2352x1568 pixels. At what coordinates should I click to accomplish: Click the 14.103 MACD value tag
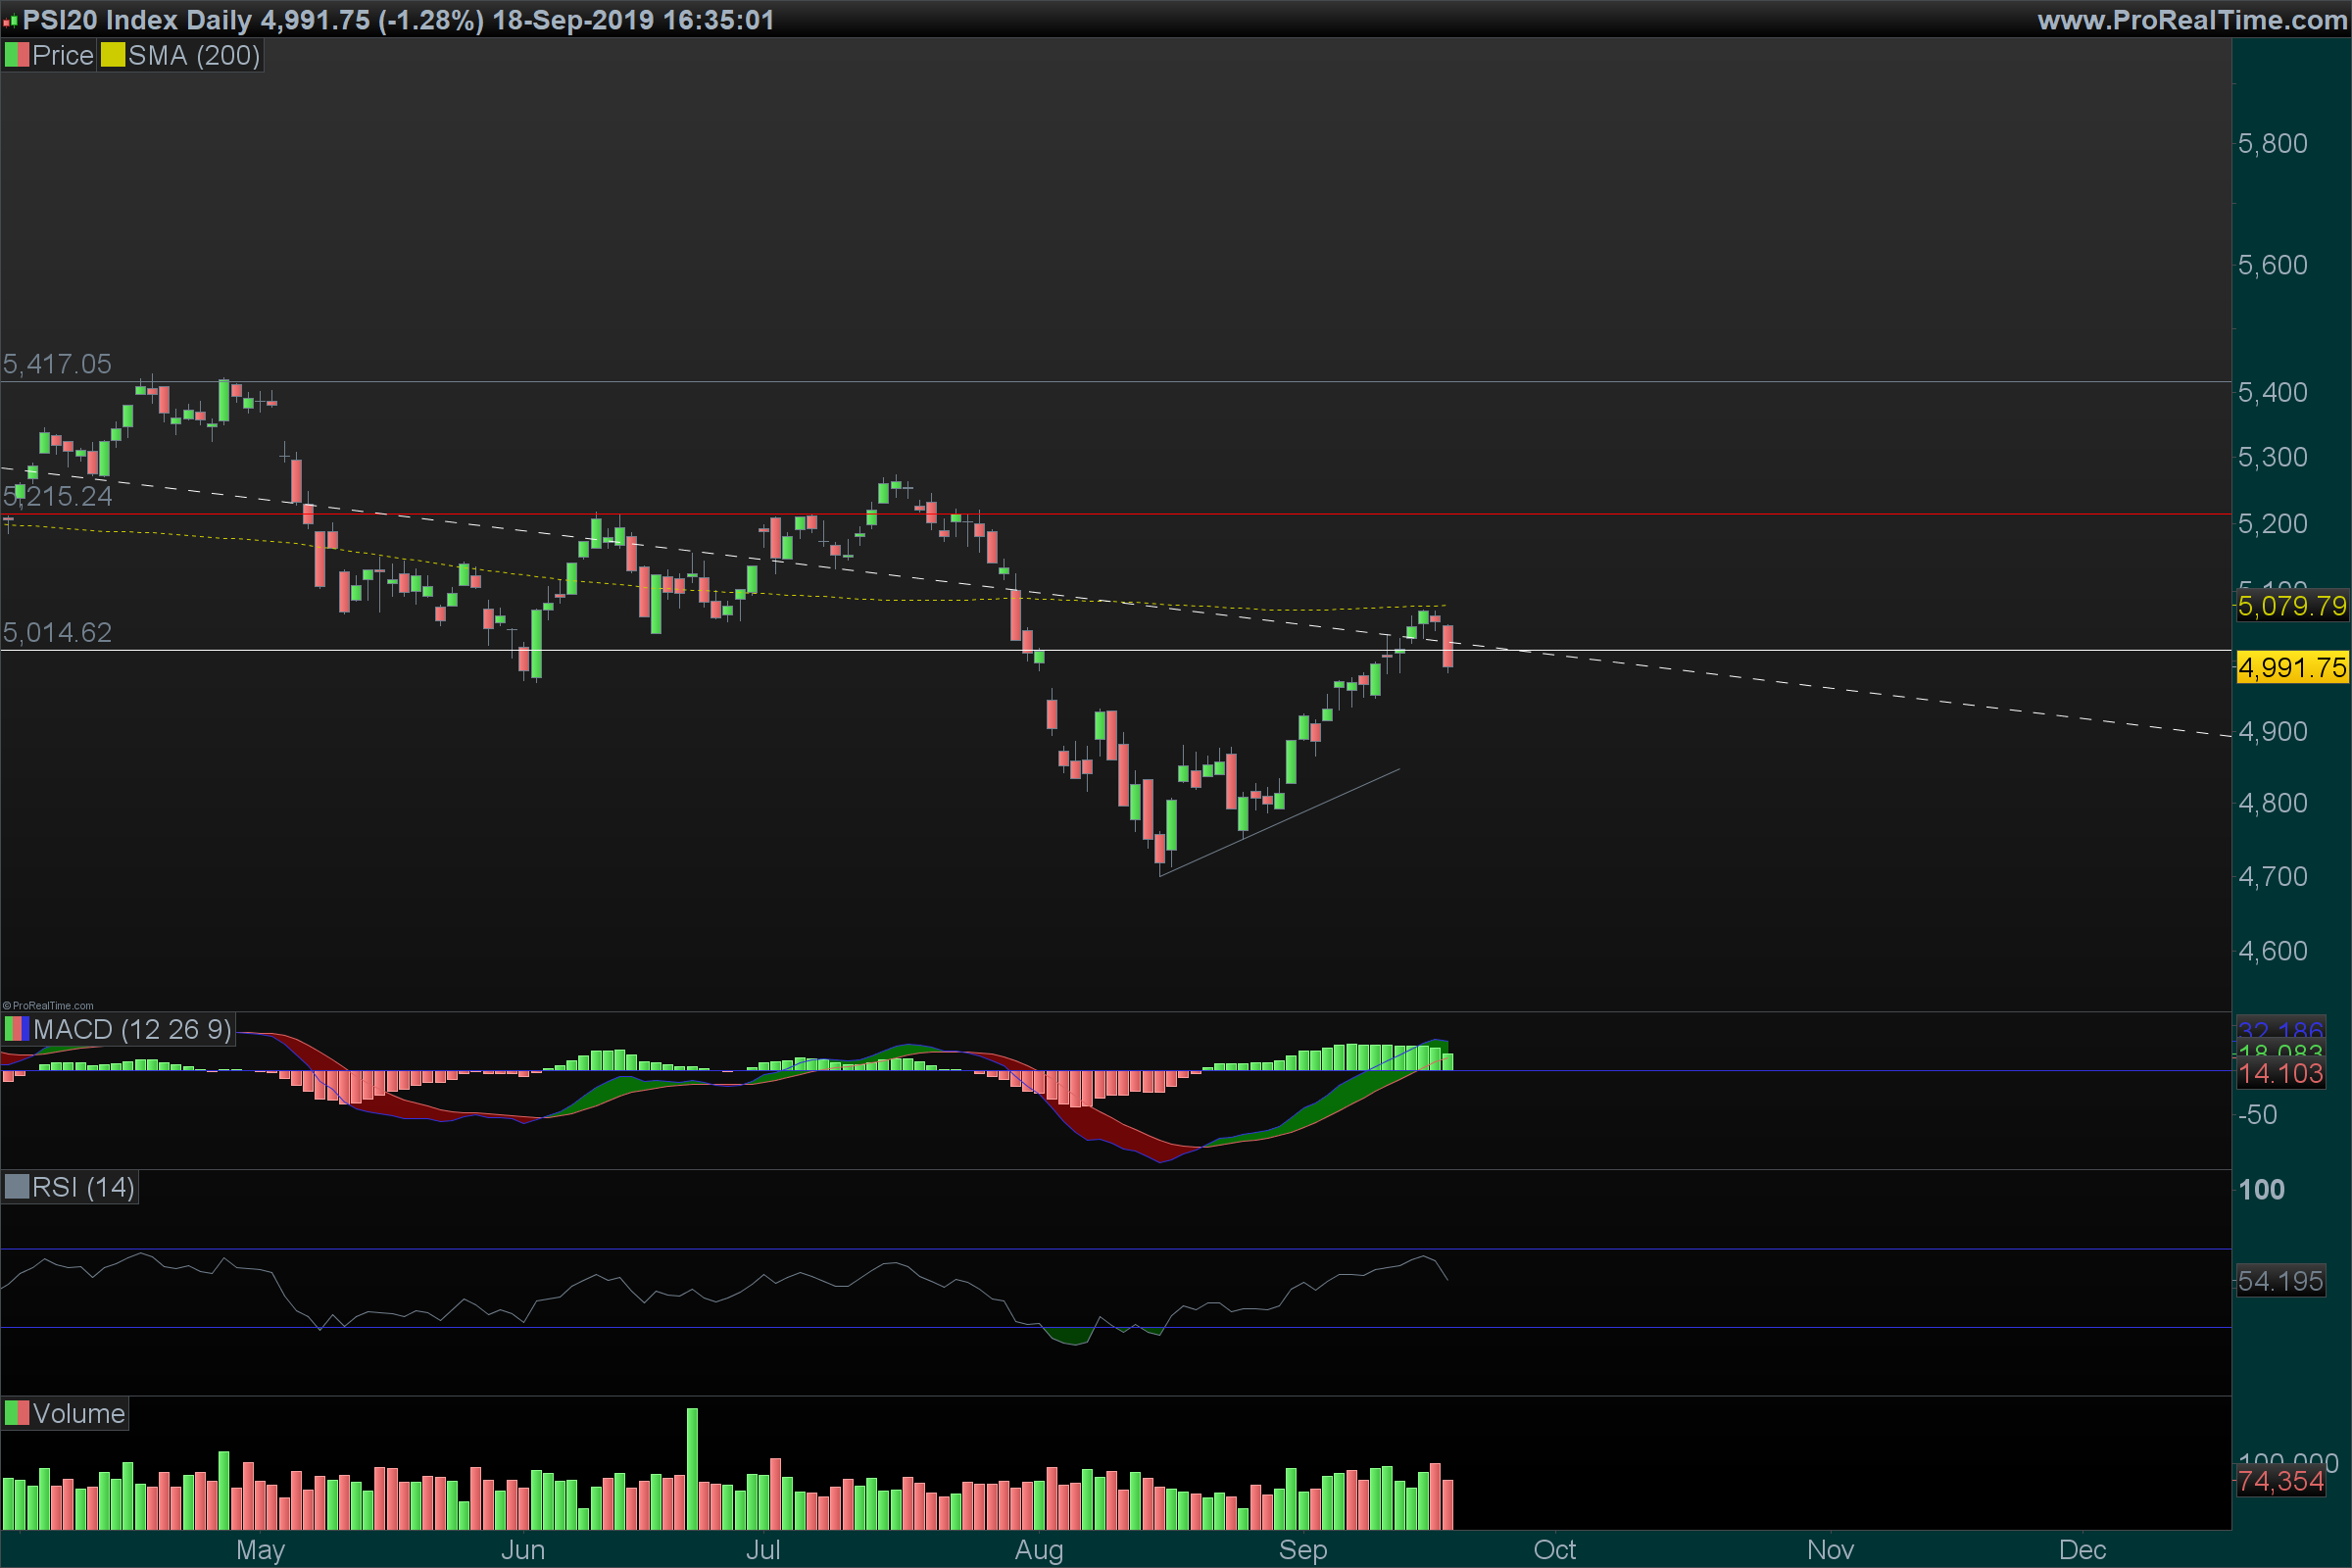(x=2280, y=1074)
